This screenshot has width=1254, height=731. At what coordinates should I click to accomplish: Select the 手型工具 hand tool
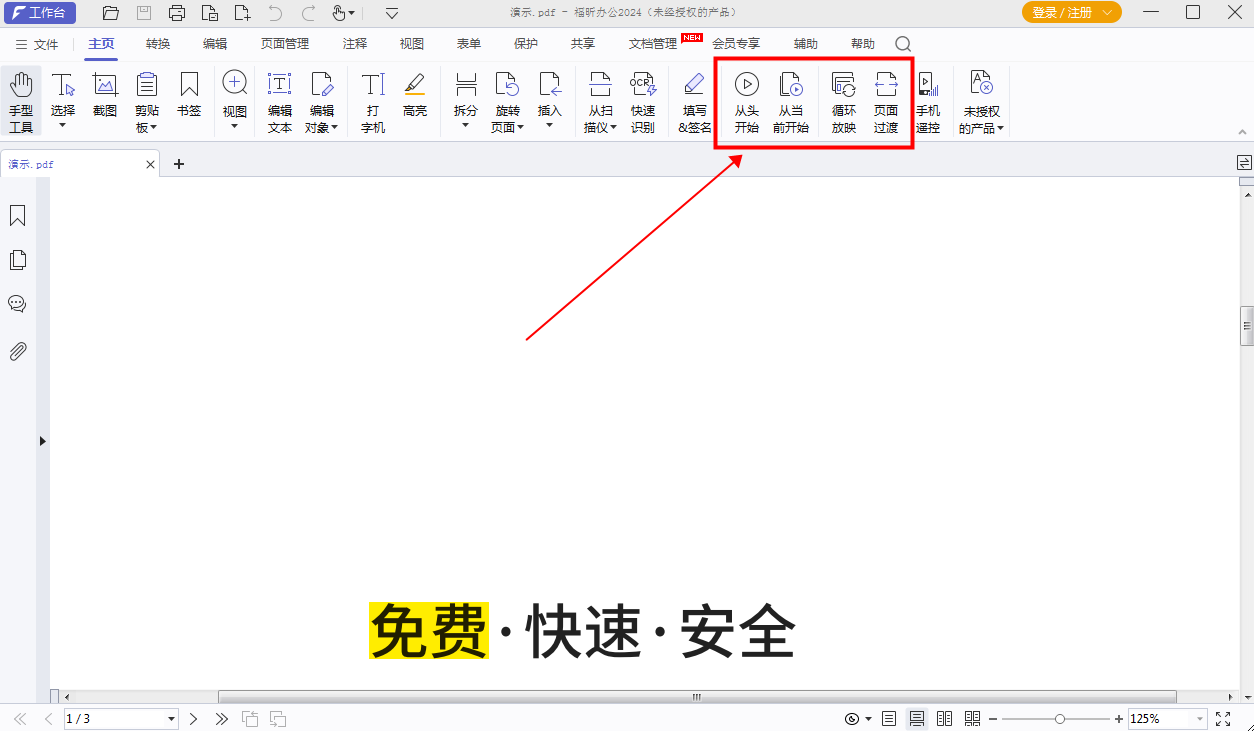tap(21, 100)
